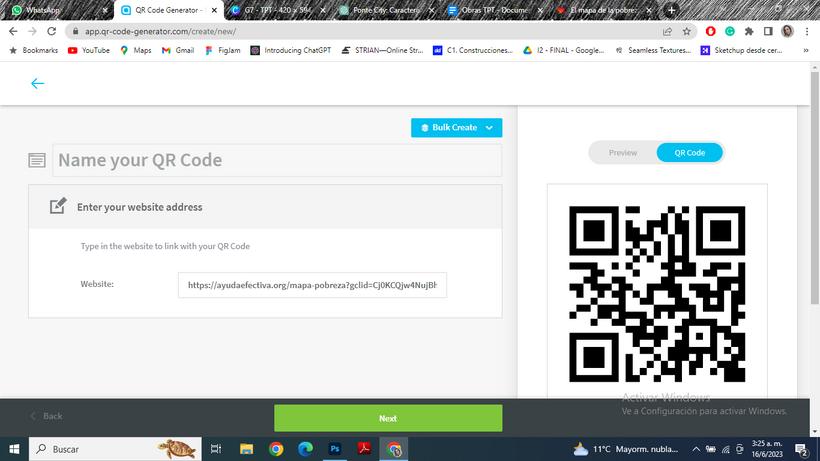The width and height of the screenshot is (820, 461).
Task: Click the Name your QR Code field
Action: pos(277,160)
